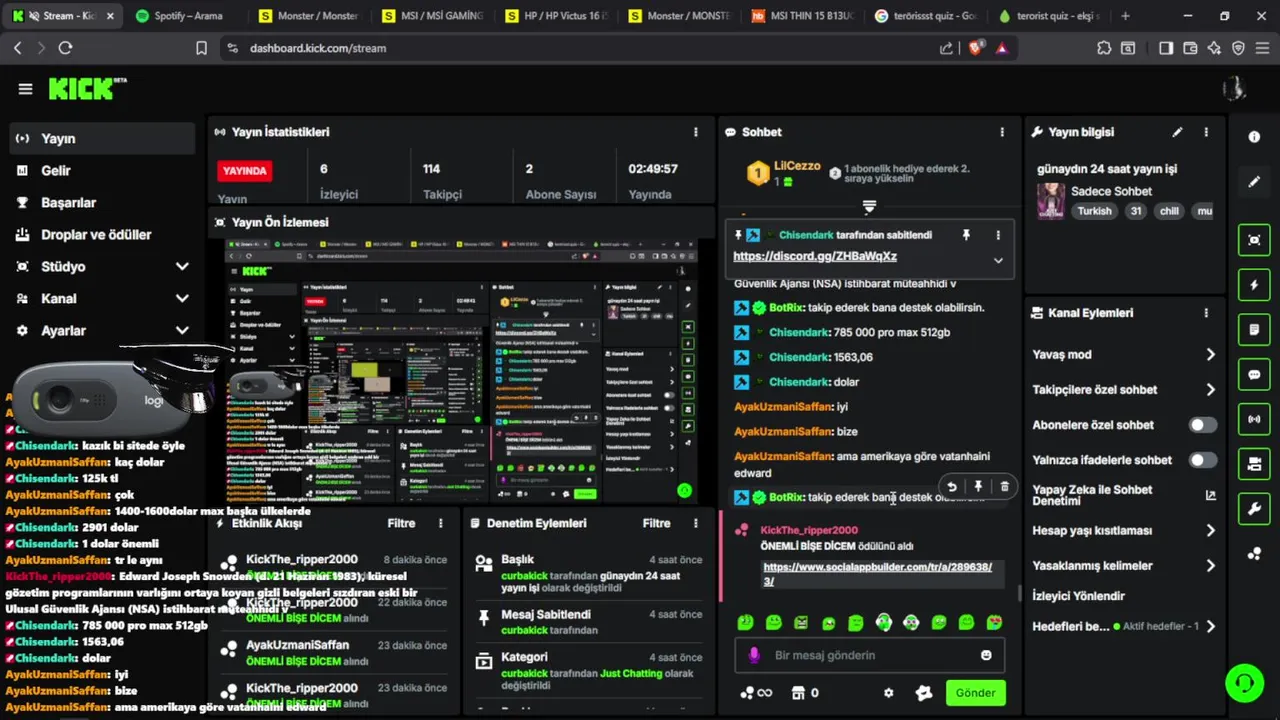Click stream preview icon in right sidebar

(x=1254, y=240)
